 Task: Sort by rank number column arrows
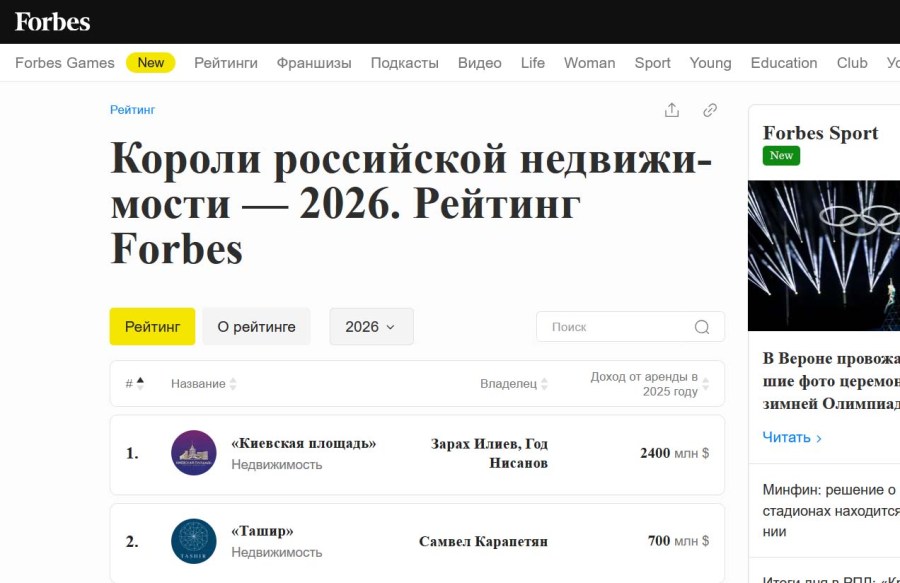pos(140,383)
